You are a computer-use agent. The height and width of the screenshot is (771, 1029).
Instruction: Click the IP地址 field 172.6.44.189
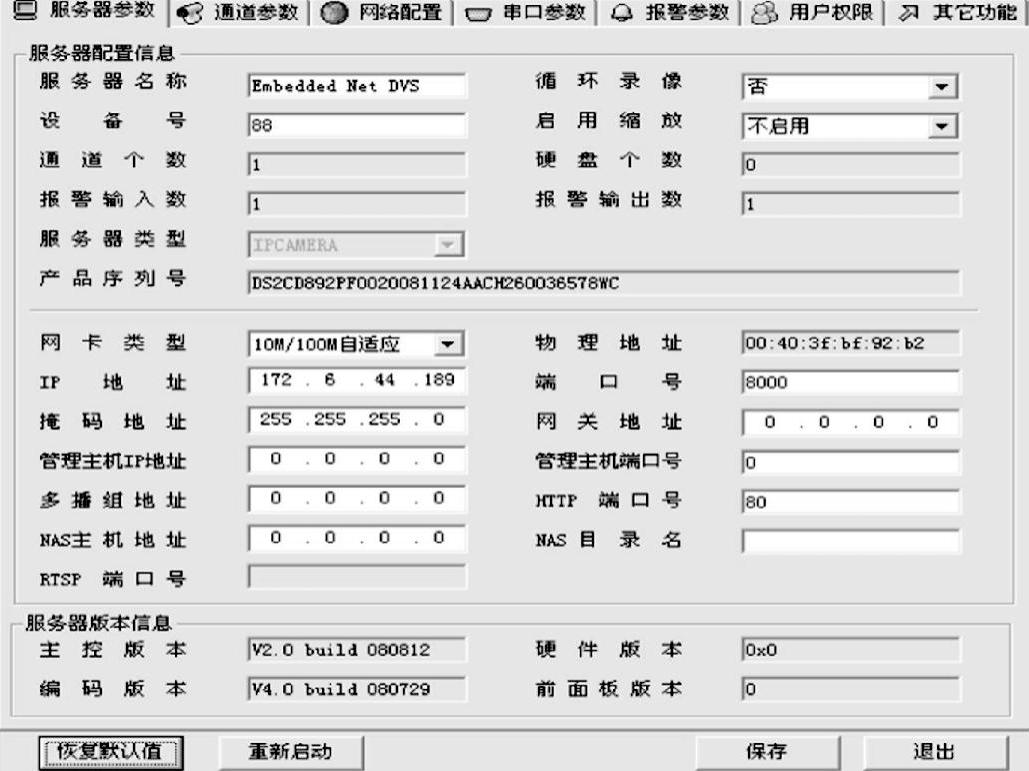click(x=357, y=381)
